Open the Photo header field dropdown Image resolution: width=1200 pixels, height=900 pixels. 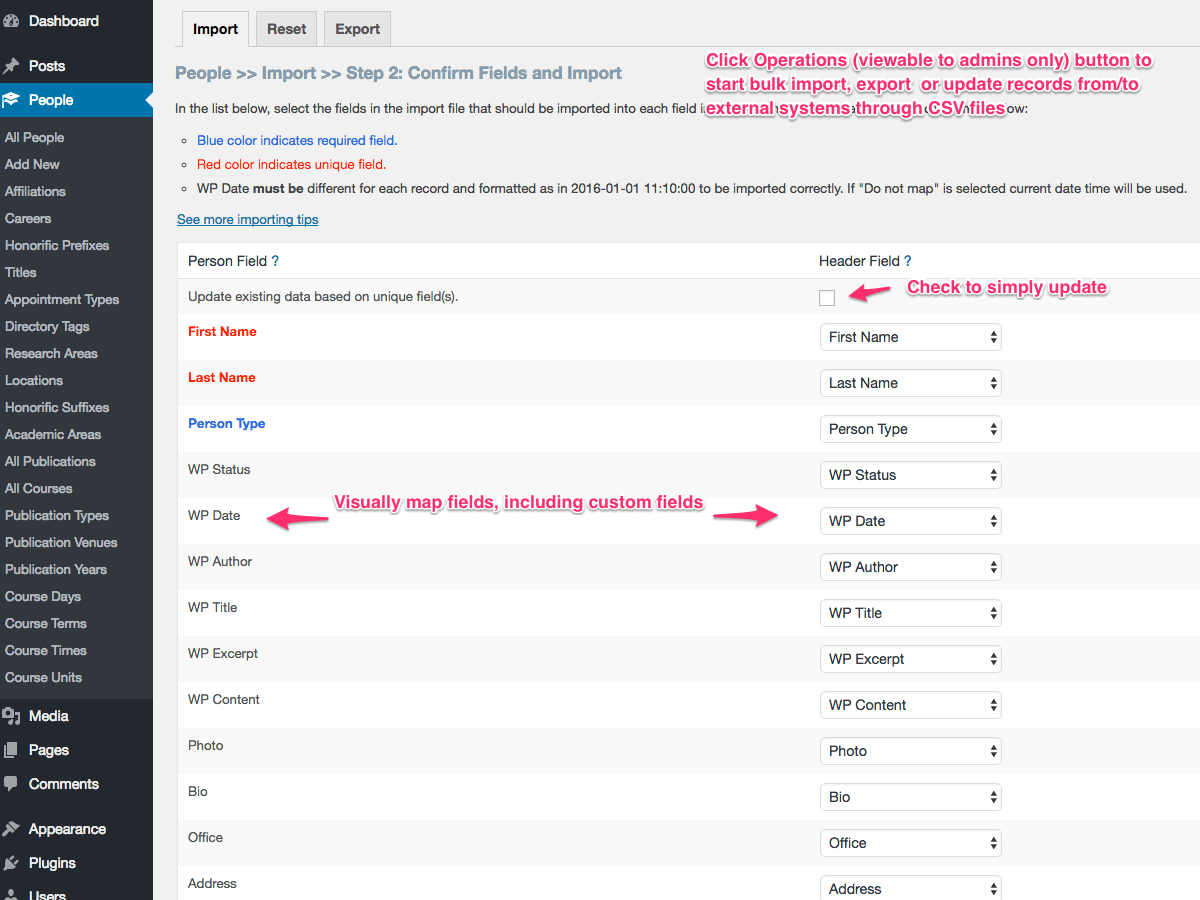tap(910, 751)
